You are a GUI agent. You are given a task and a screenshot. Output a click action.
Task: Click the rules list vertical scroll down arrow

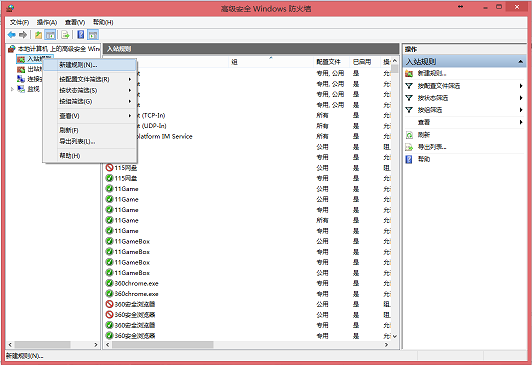(395, 337)
